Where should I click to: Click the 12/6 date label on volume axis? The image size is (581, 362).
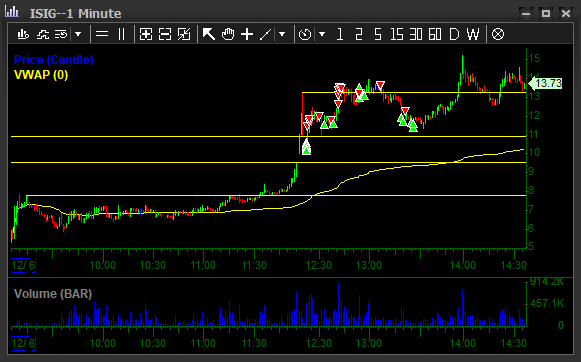point(23,343)
